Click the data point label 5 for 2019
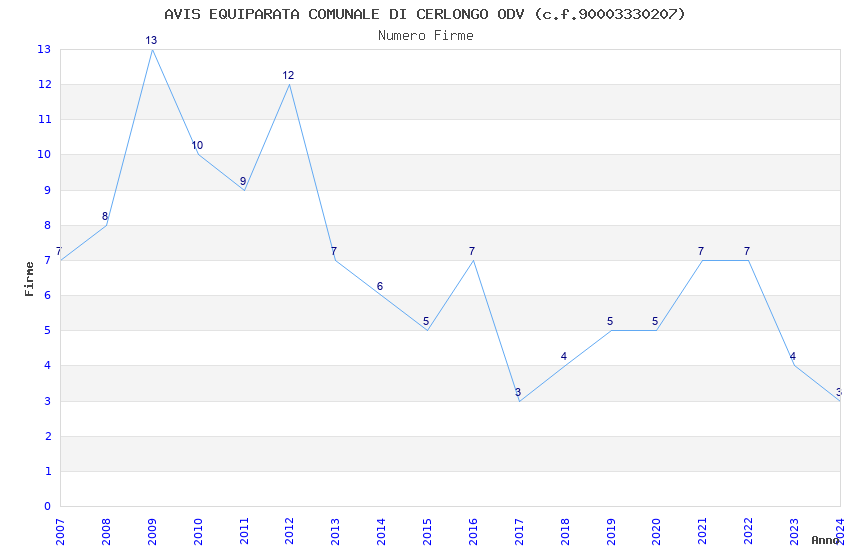850x550 pixels. pos(610,321)
